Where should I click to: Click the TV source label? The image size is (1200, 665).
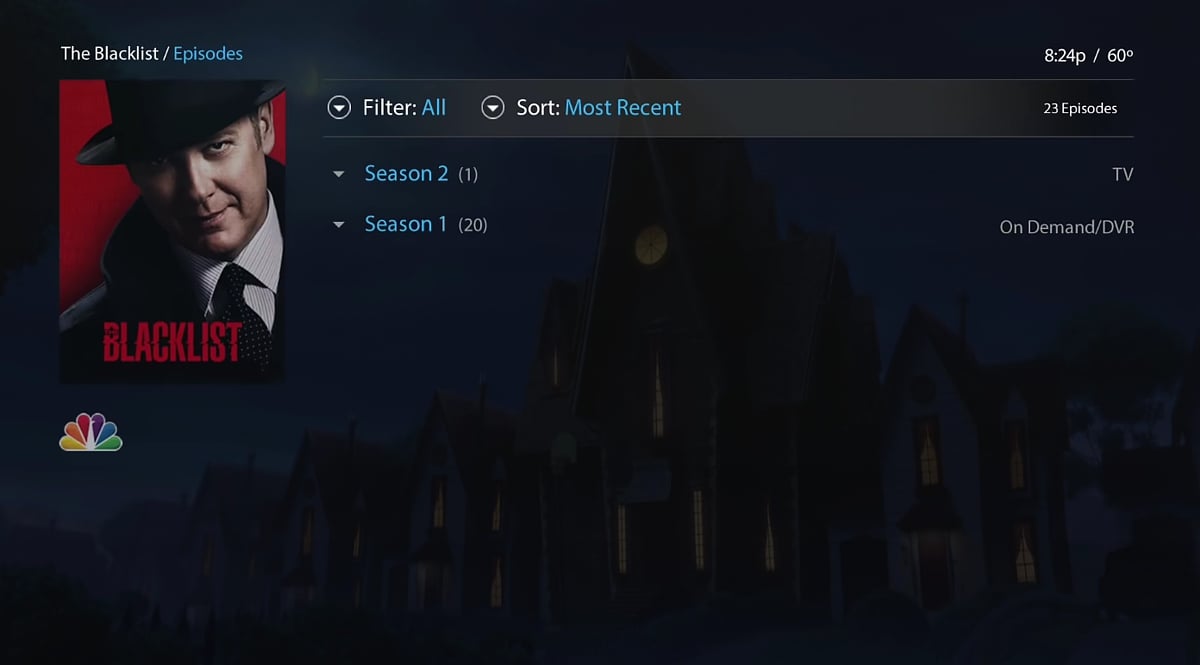pyautogui.click(x=1123, y=175)
